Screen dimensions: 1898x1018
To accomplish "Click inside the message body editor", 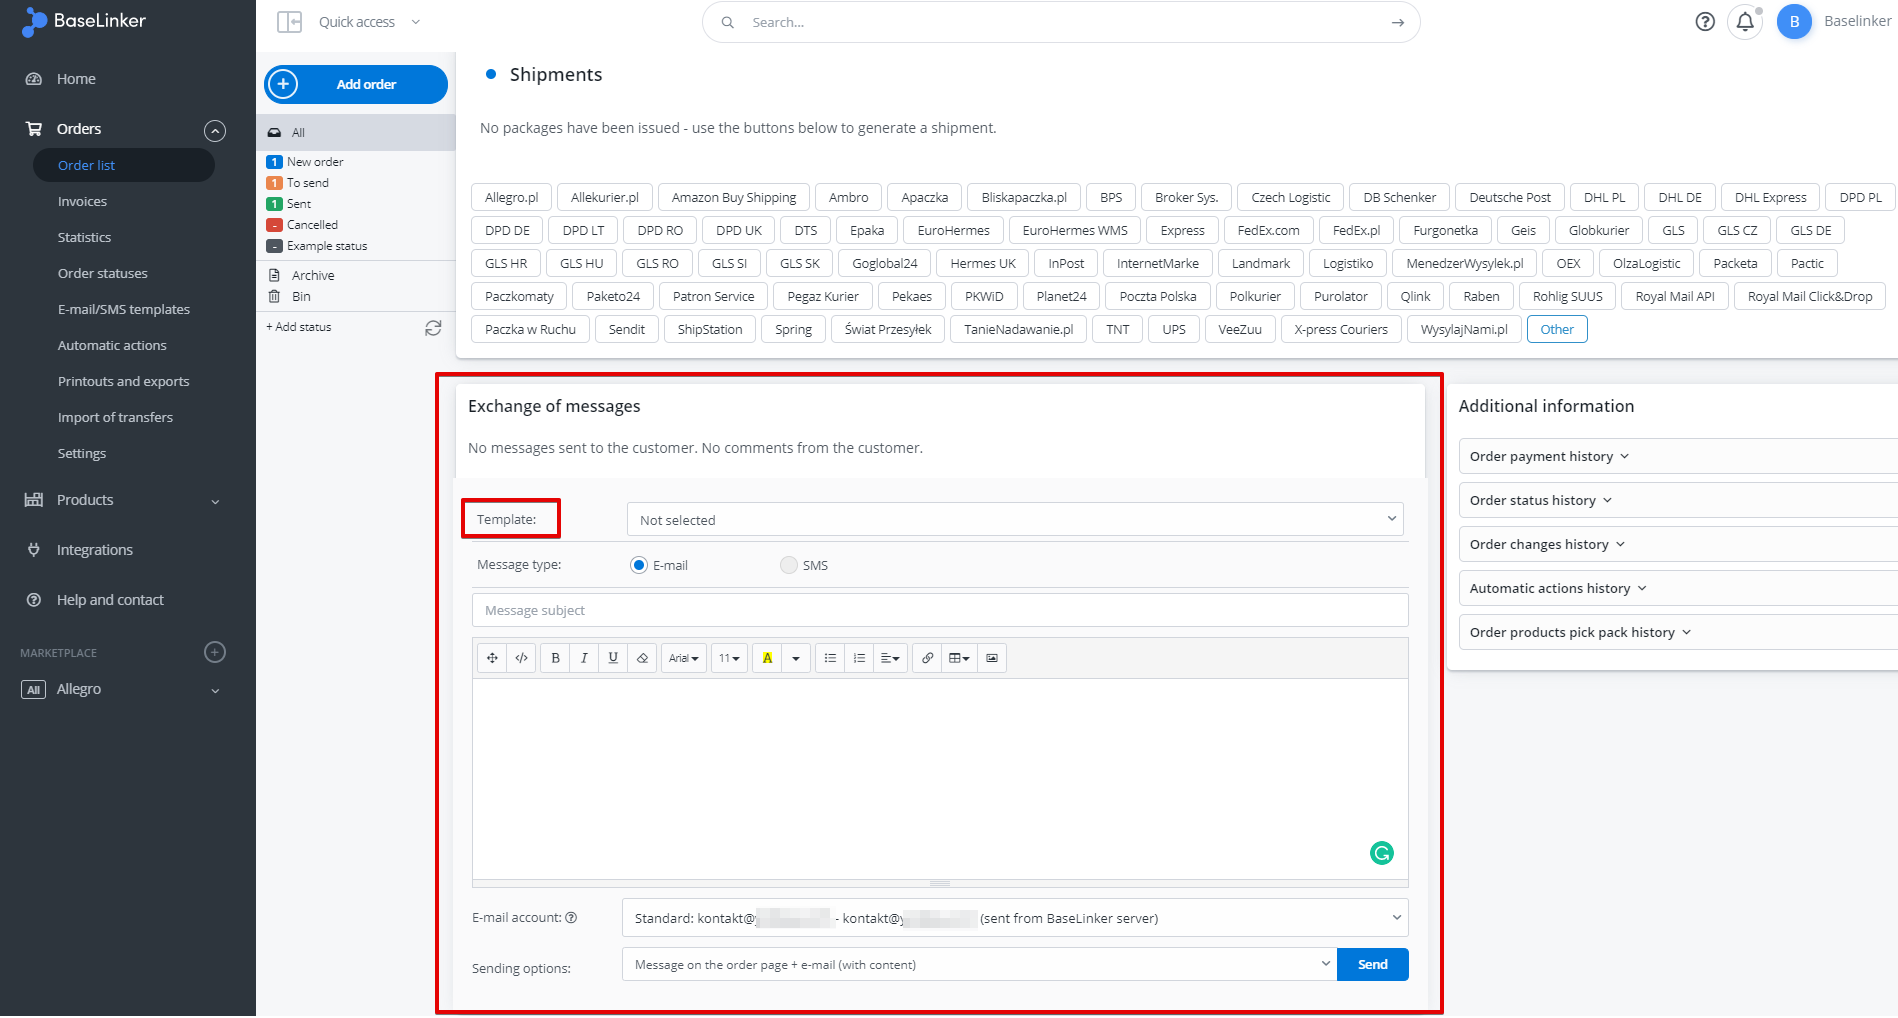I will (x=940, y=778).
